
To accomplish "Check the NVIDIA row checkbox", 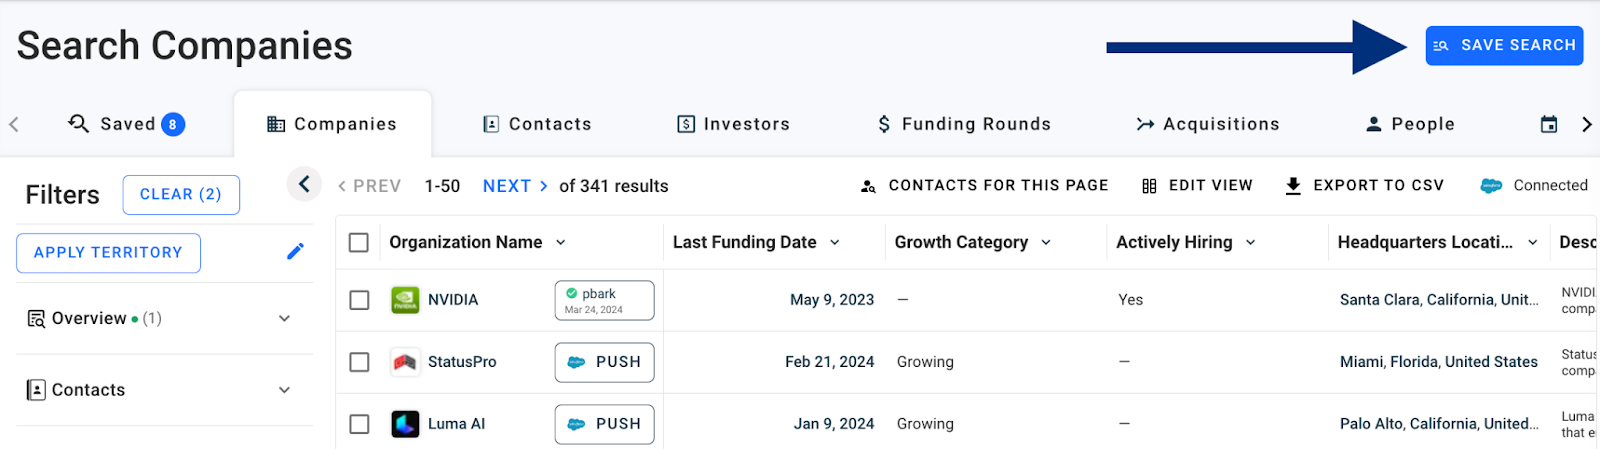I will (359, 300).
